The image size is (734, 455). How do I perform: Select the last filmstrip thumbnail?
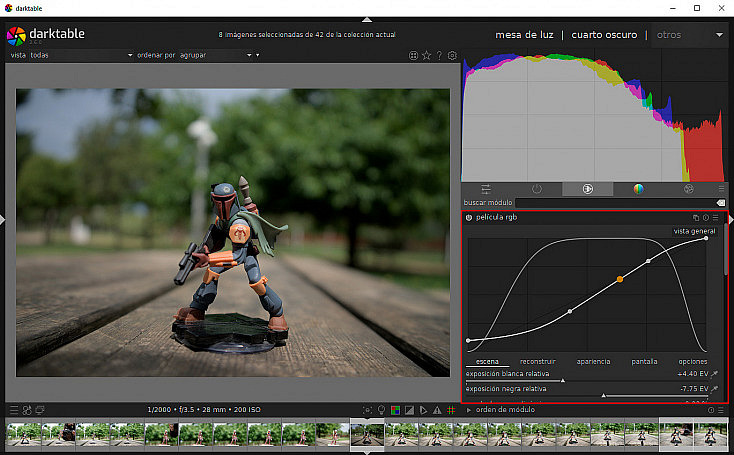pyautogui.click(x=711, y=434)
